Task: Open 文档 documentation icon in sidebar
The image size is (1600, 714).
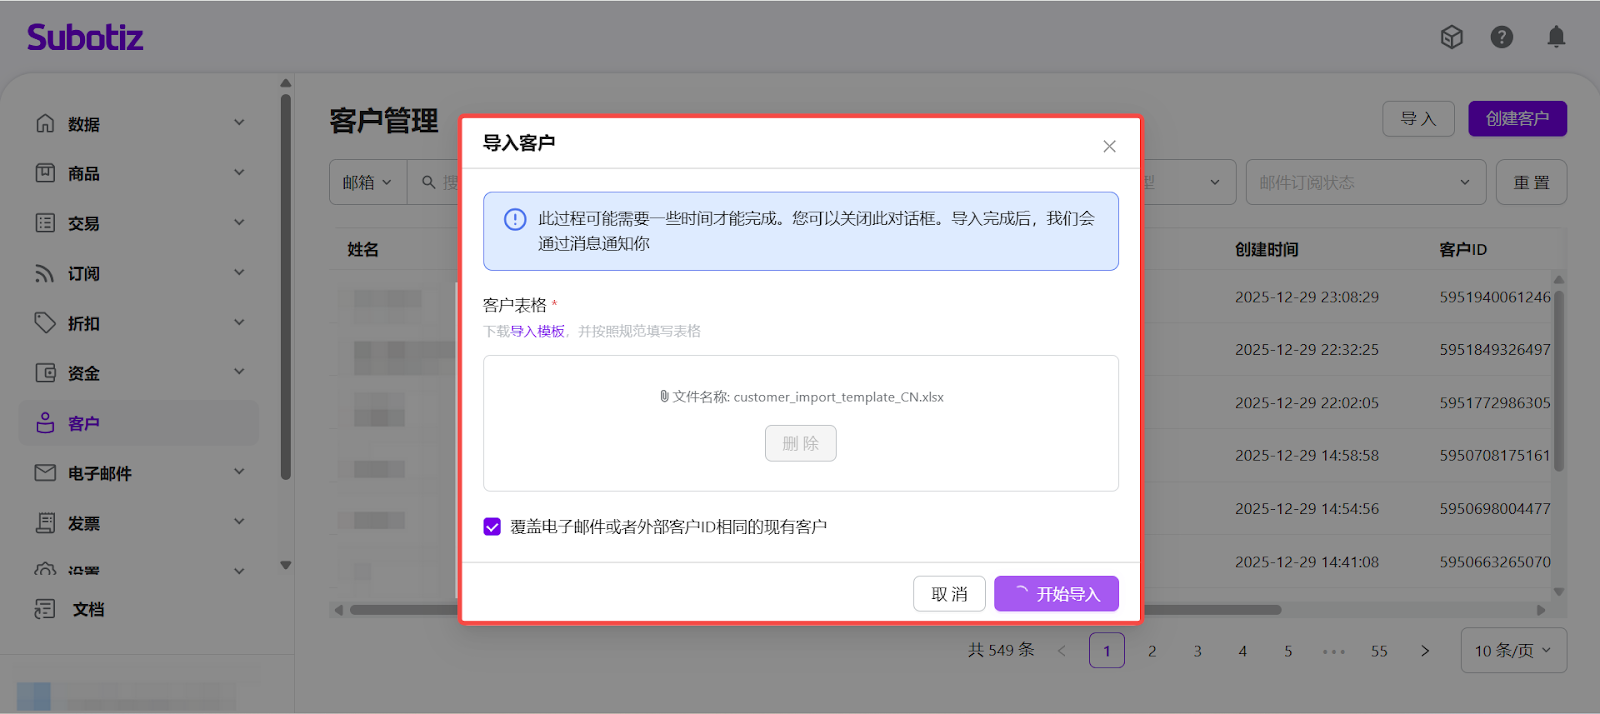Action: (45, 609)
